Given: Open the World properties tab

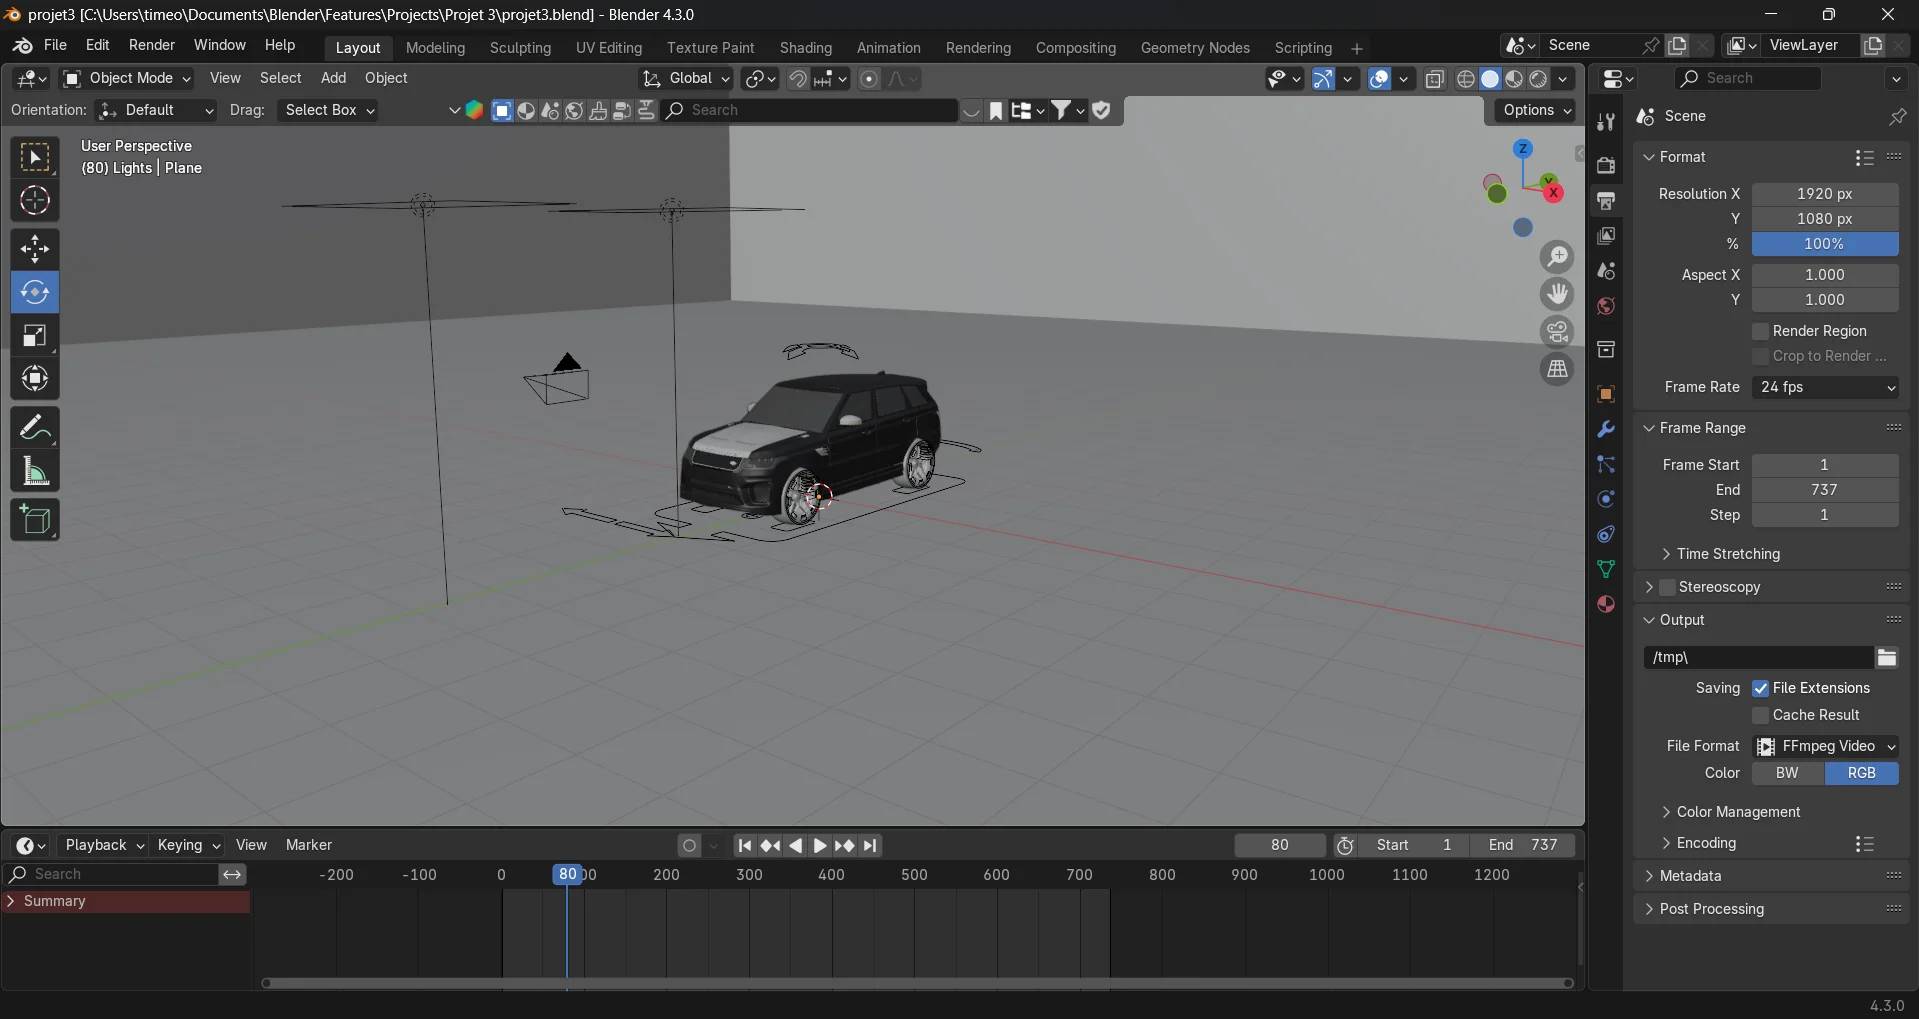Looking at the screenshot, I should 1606,306.
